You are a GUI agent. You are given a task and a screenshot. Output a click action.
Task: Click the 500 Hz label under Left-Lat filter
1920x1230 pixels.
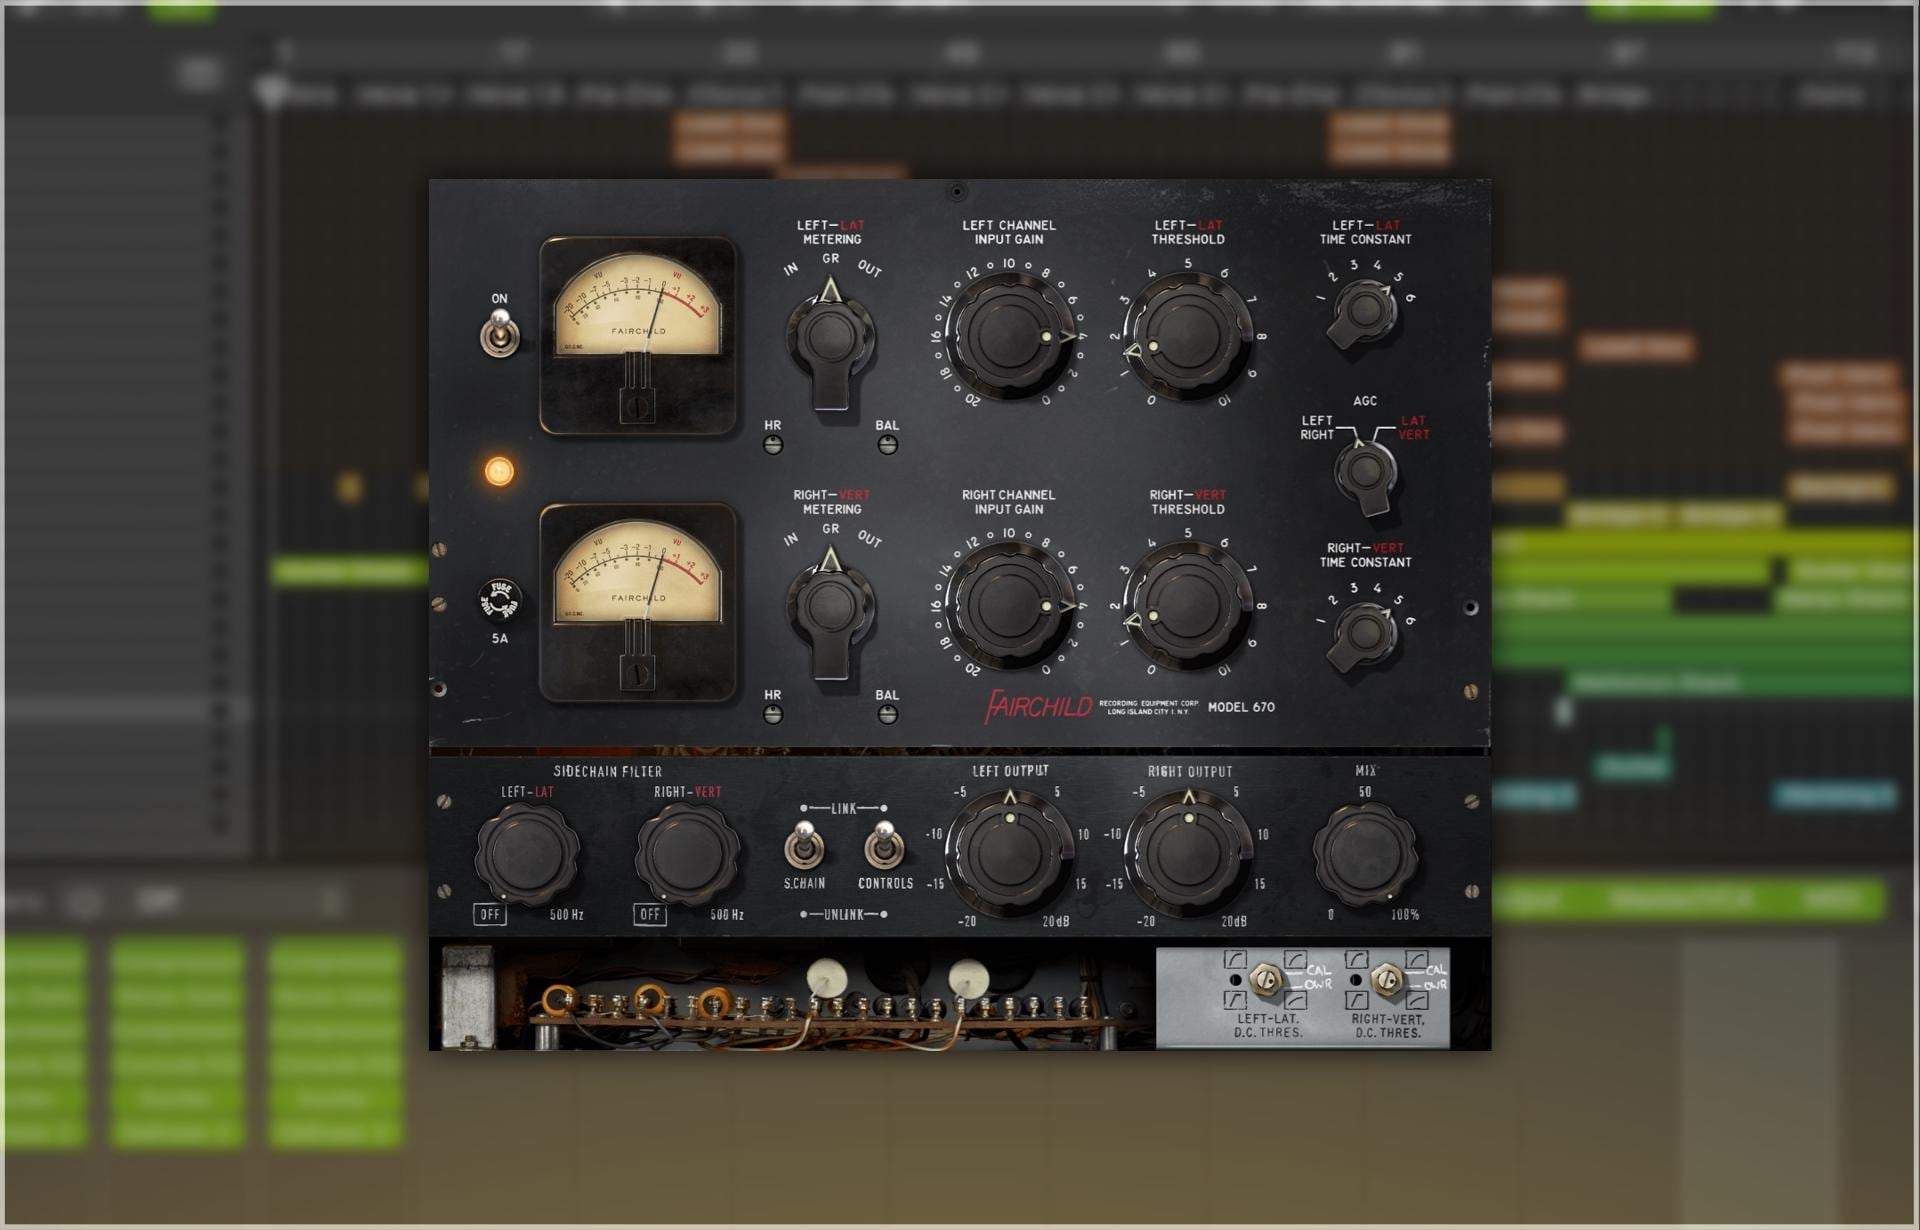(x=567, y=915)
